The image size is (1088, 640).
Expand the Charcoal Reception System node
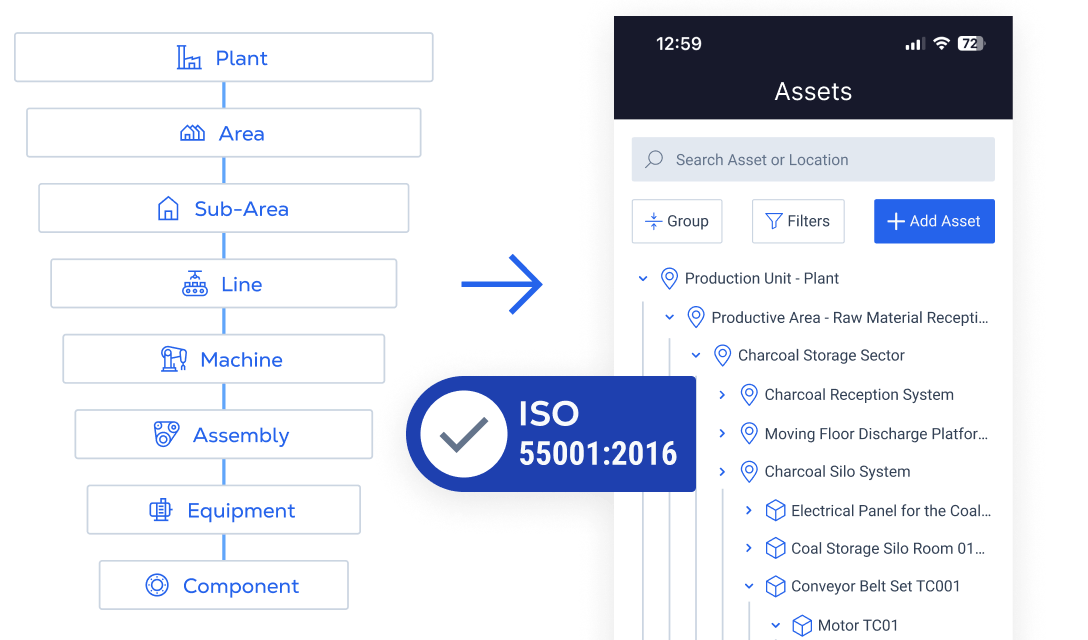tap(722, 395)
